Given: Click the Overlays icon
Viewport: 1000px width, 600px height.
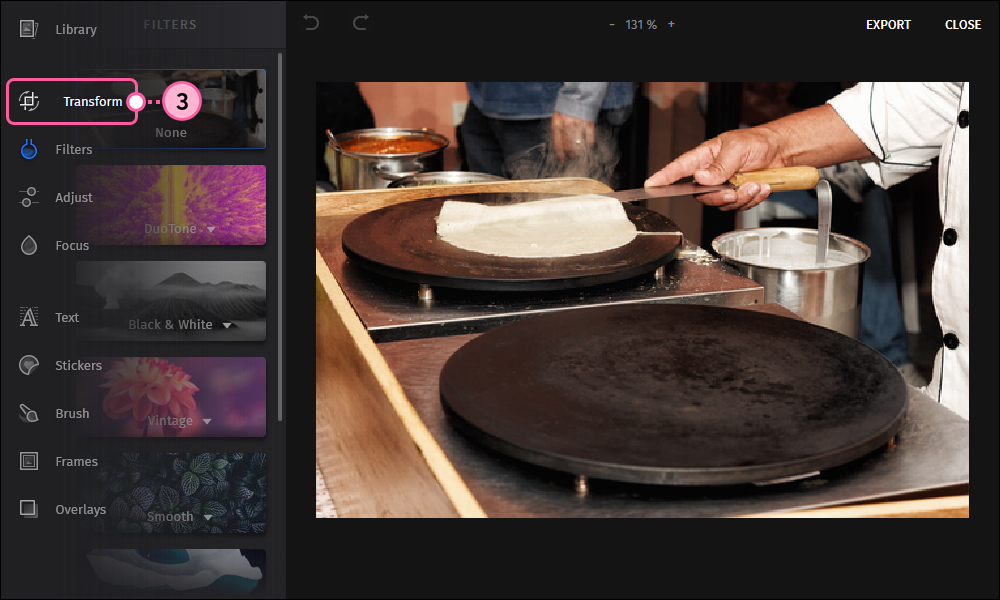Looking at the screenshot, I should tap(29, 509).
